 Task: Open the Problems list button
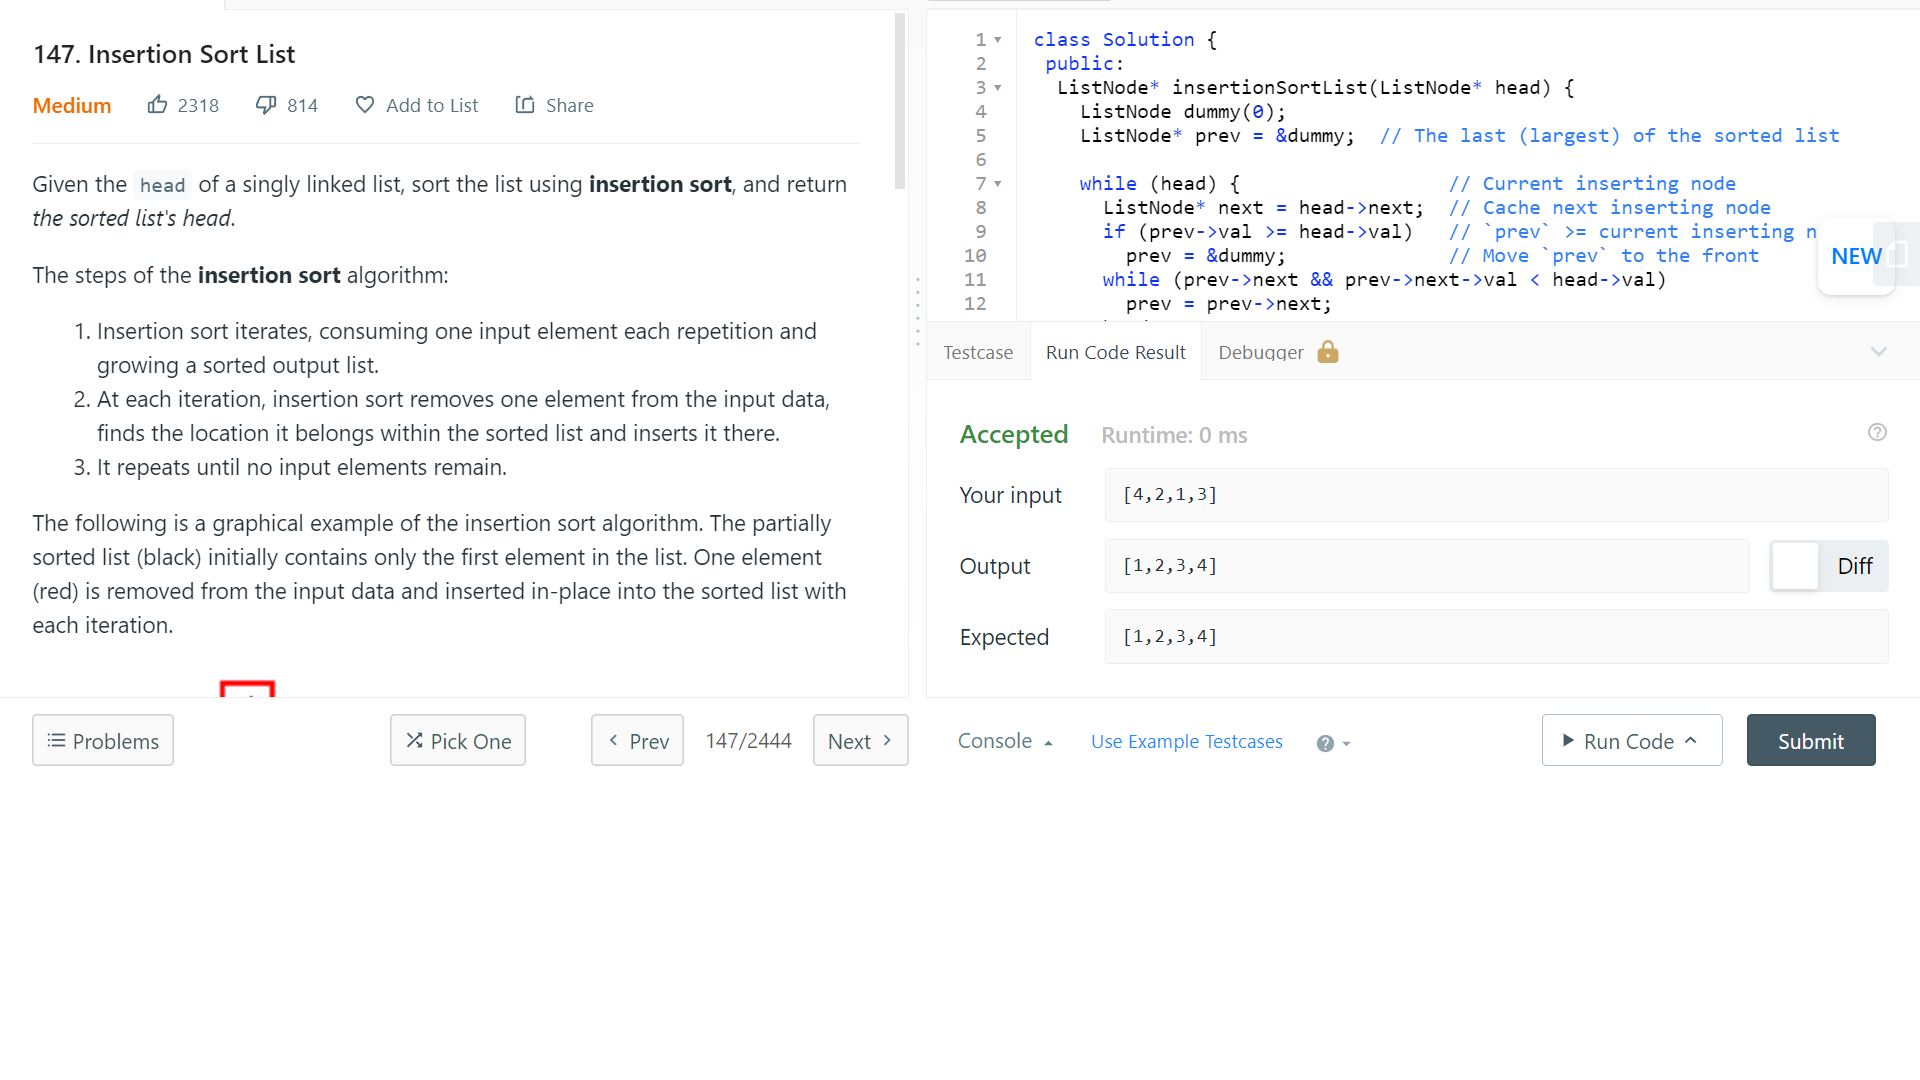pyautogui.click(x=103, y=741)
